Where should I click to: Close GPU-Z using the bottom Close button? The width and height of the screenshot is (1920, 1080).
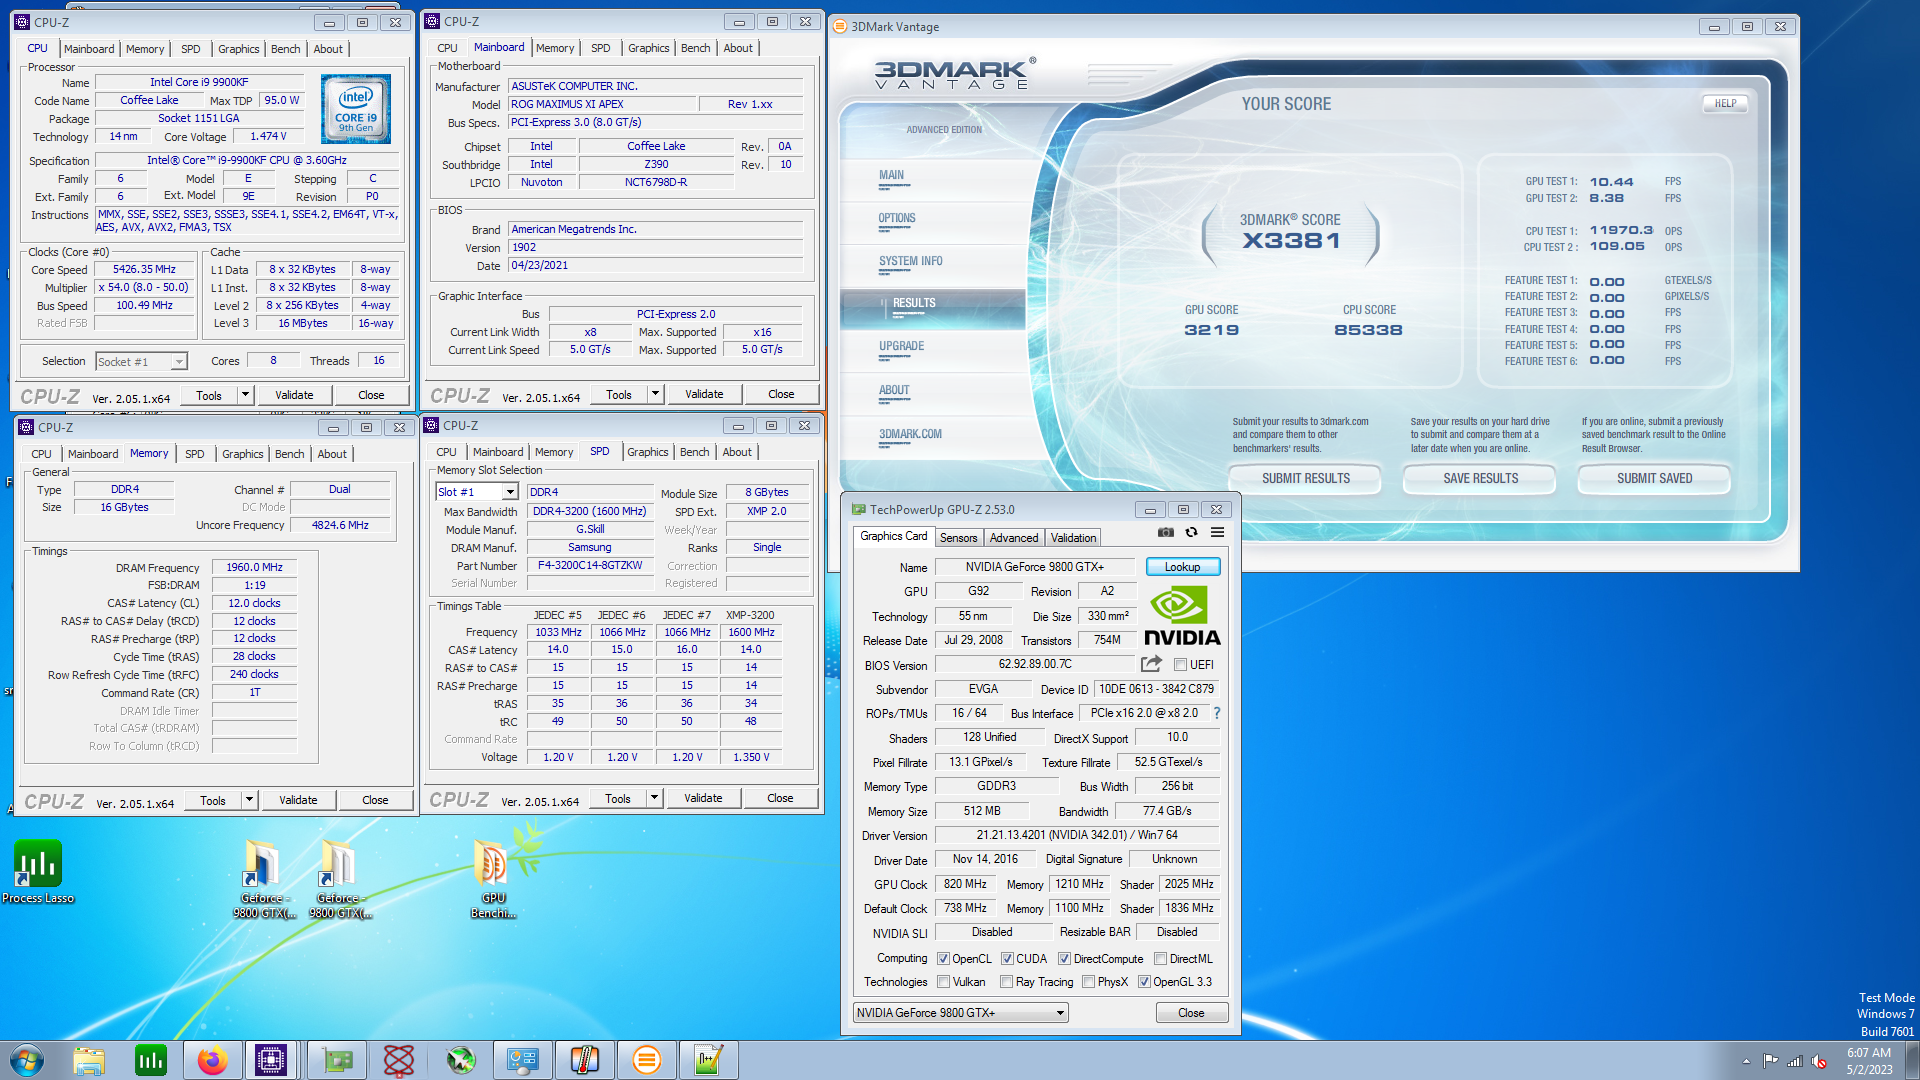(x=1191, y=1013)
